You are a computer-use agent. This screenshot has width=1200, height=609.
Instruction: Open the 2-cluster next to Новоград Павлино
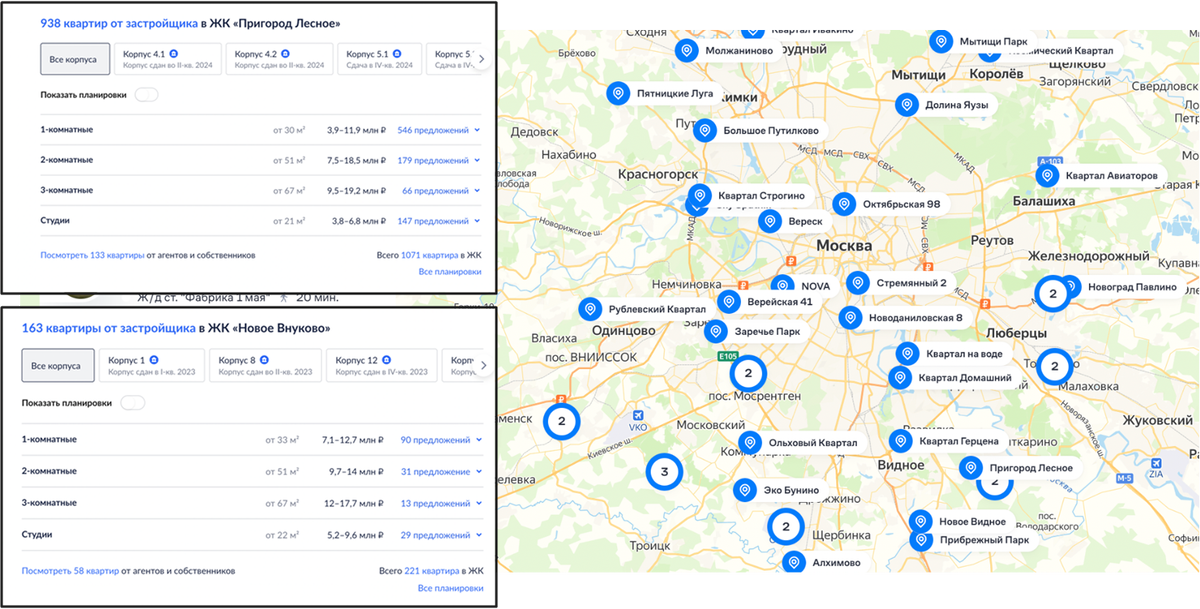(1052, 294)
